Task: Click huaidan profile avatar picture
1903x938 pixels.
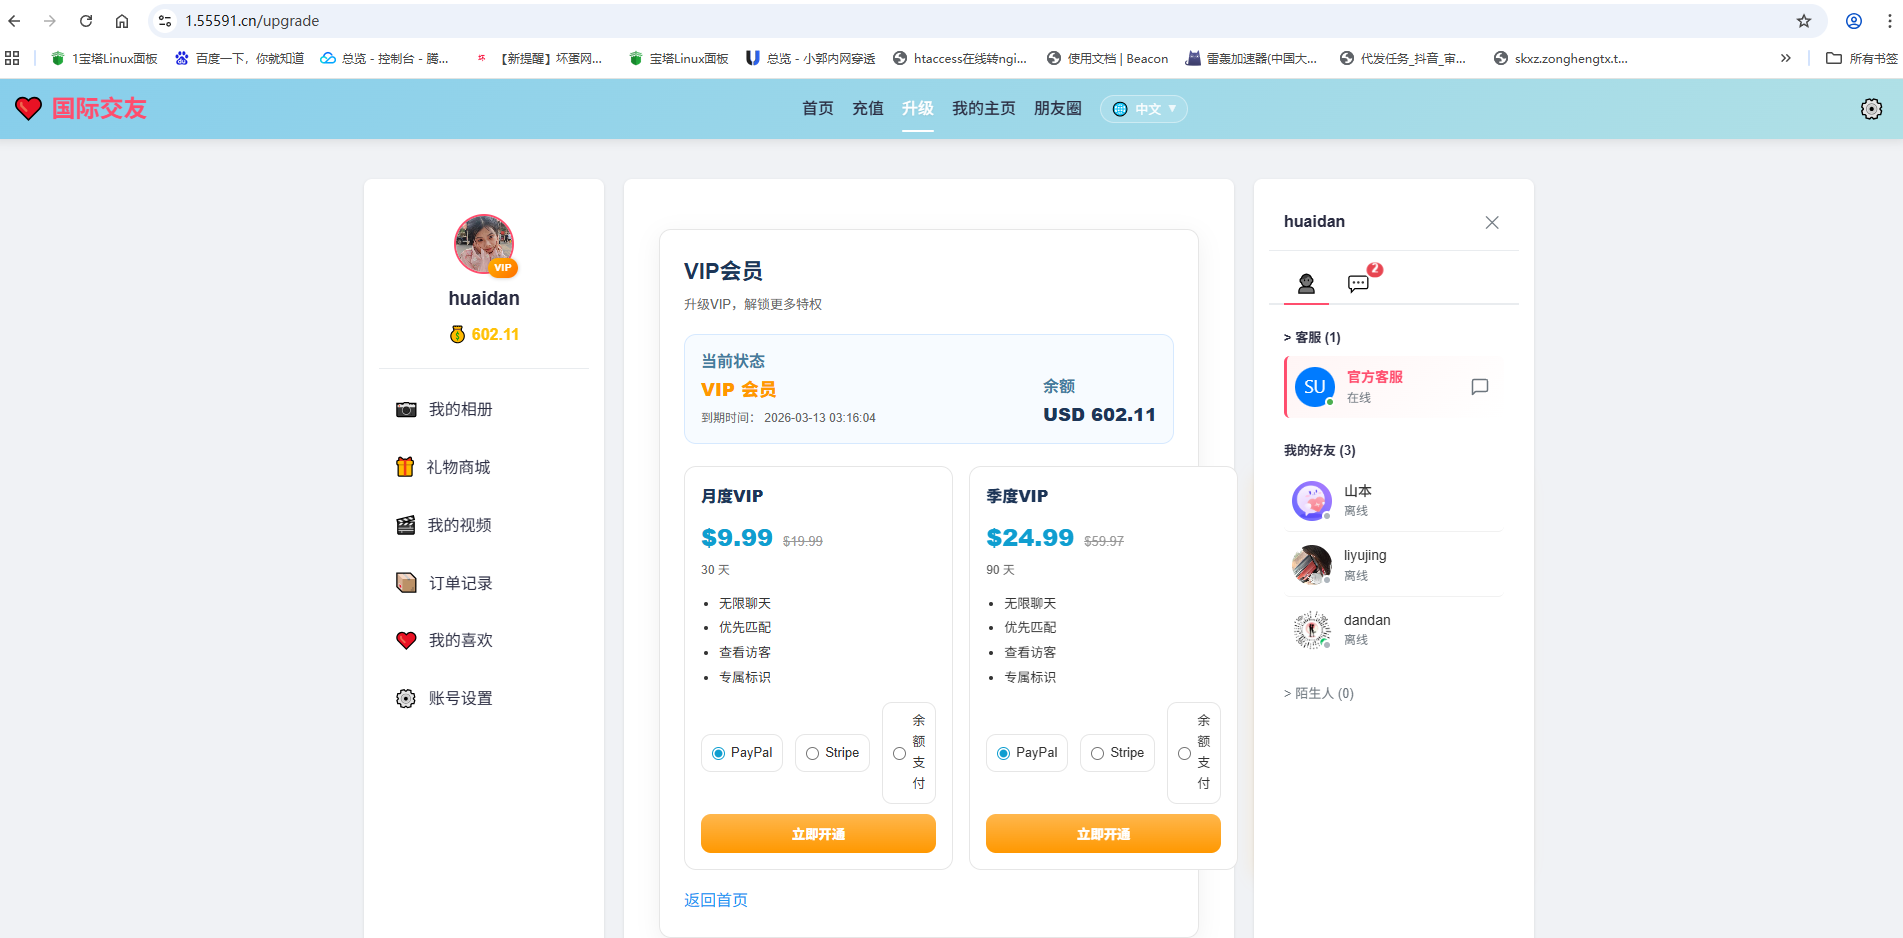Action: click(x=484, y=244)
